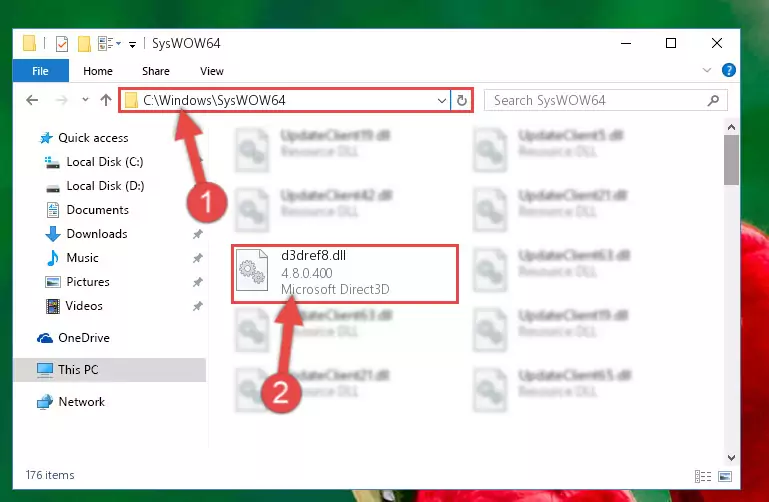Click the Music note icon in sidebar
Image resolution: width=769 pixels, height=502 pixels.
click(52, 258)
